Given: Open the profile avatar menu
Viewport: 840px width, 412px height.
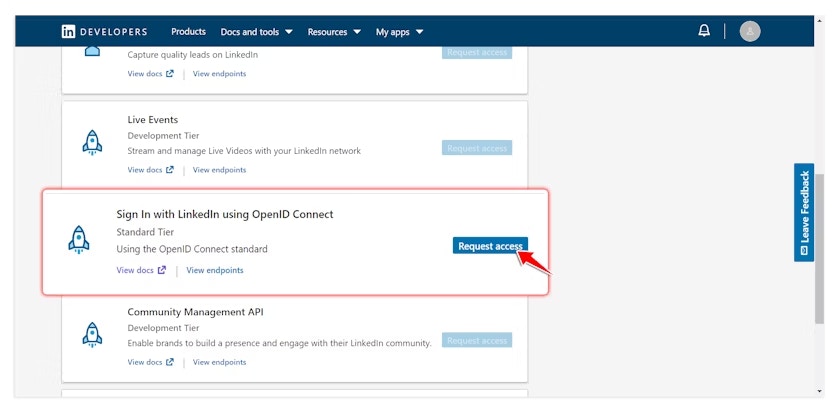Looking at the screenshot, I should pyautogui.click(x=750, y=31).
